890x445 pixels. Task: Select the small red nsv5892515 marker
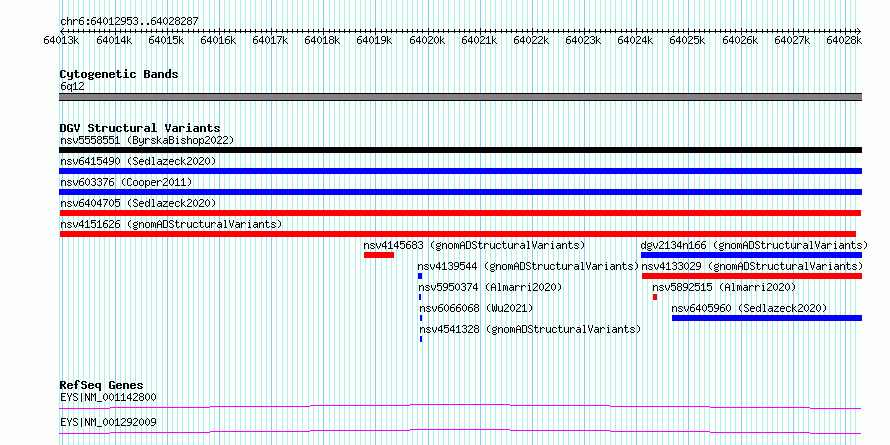point(655,297)
